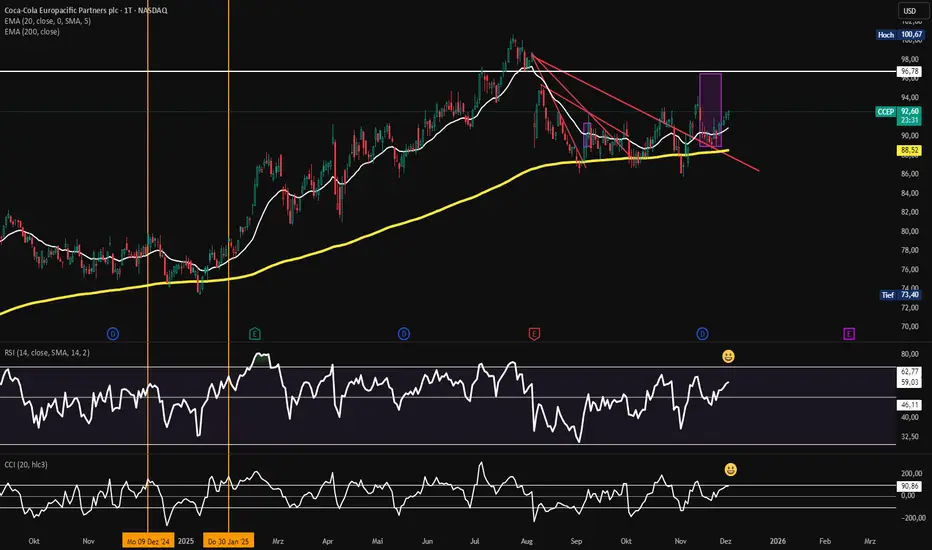Click the Jul label on the time axis
932x550 pixels.
pyautogui.click(x=474, y=541)
